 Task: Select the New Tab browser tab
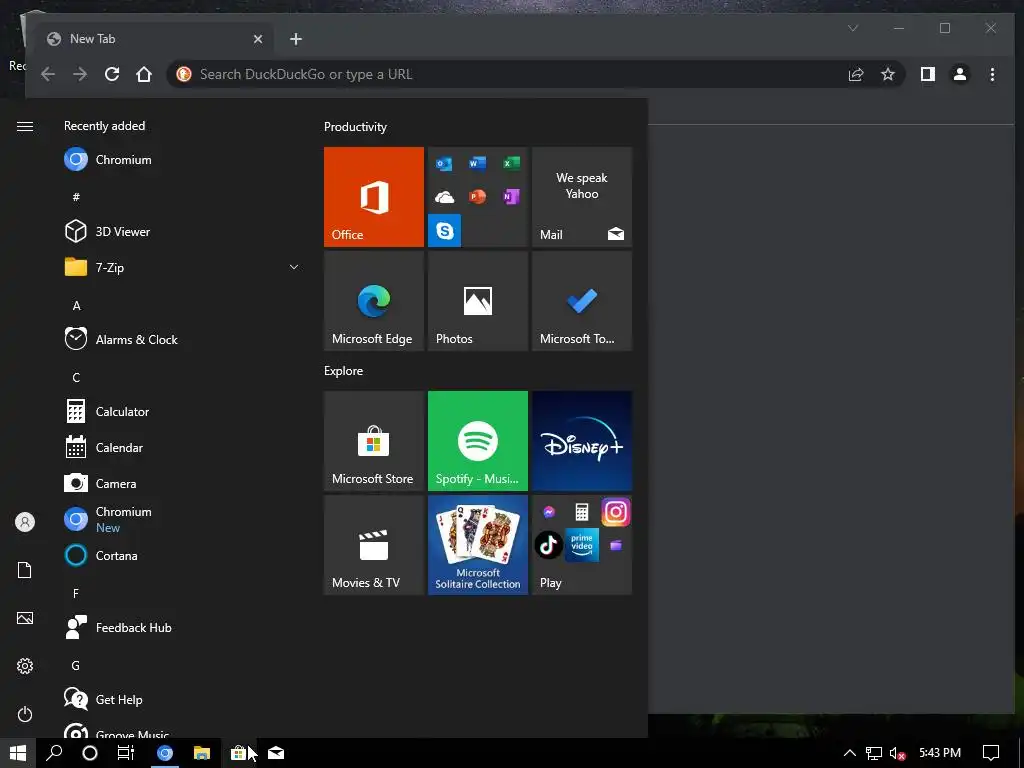[x=153, y=39]
